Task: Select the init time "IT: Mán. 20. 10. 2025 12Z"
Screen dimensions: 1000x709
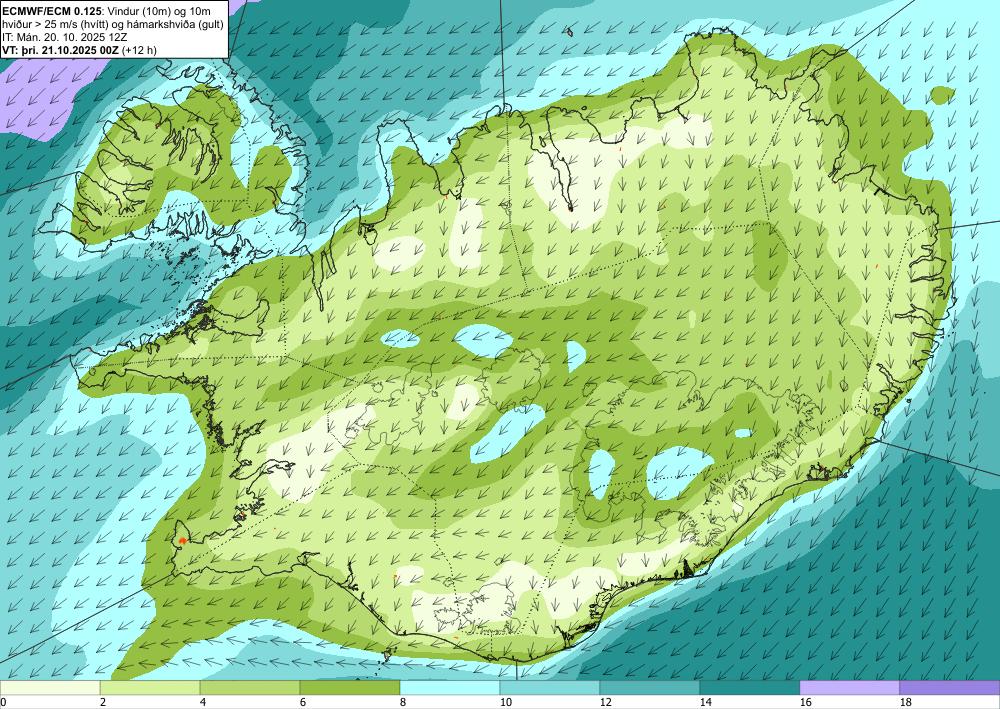Action: [65, 37]
